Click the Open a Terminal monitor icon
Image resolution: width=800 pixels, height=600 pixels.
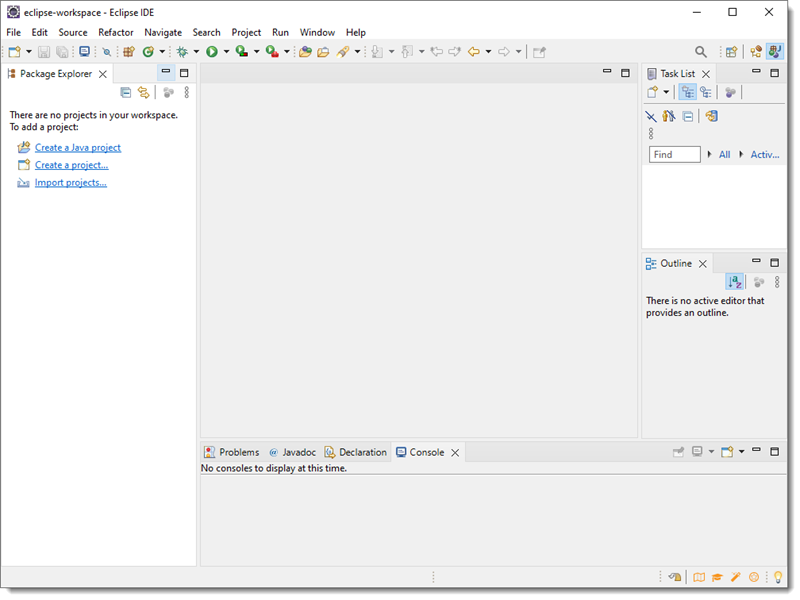click(x=85, y=52)
